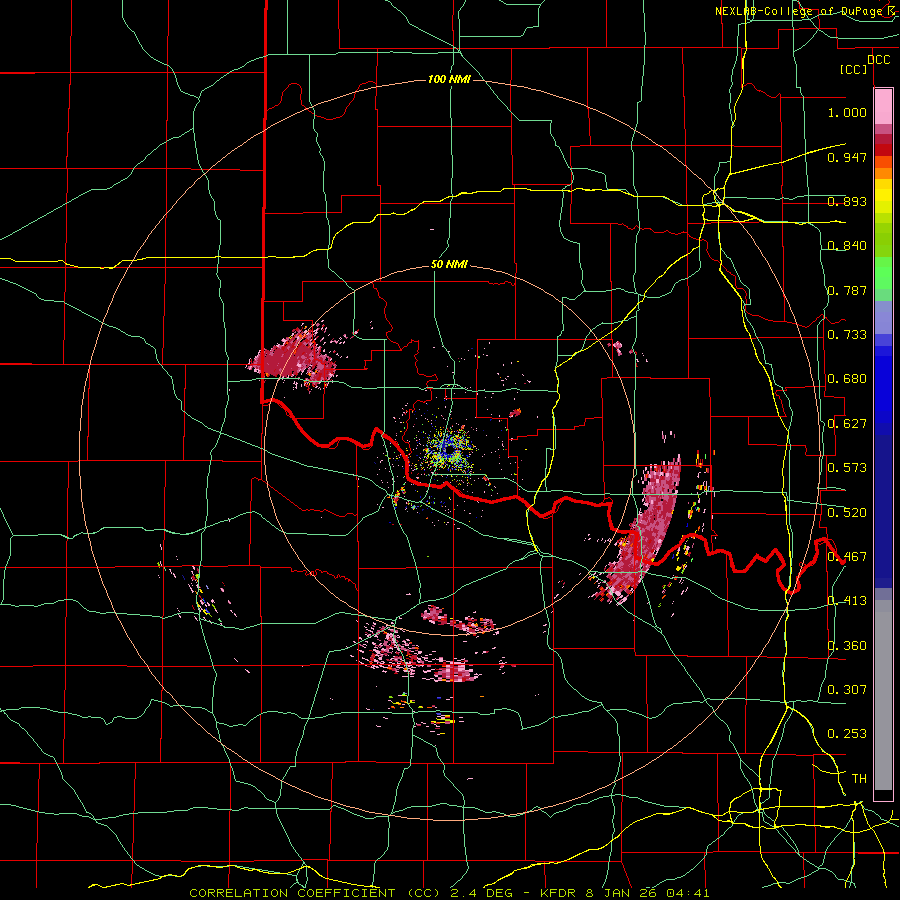Click the 50 NMI range ring label
The height and width of the screenshot is (900, 900).
[x=449, y=265]
